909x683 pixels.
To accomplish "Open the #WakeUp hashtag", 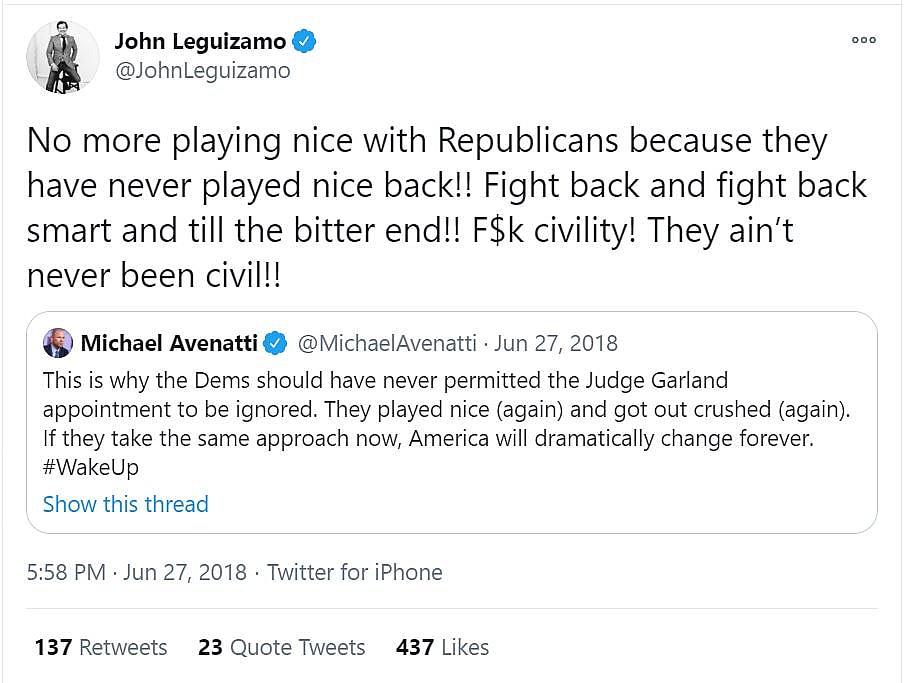I will point(91,468).
